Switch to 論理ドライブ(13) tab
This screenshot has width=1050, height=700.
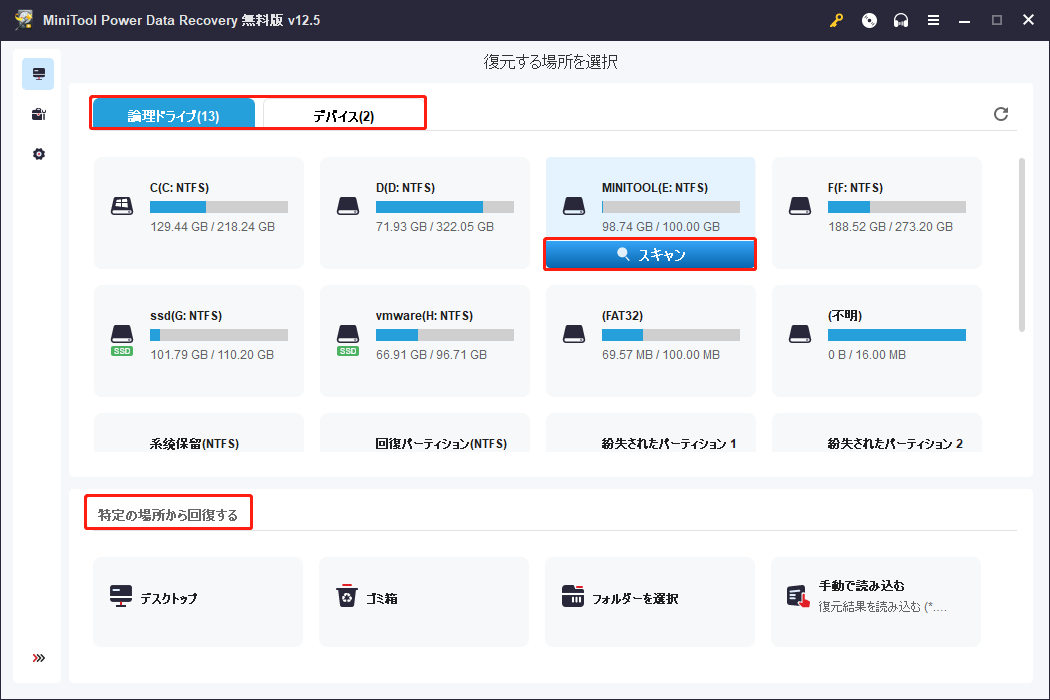pos(173,115)
